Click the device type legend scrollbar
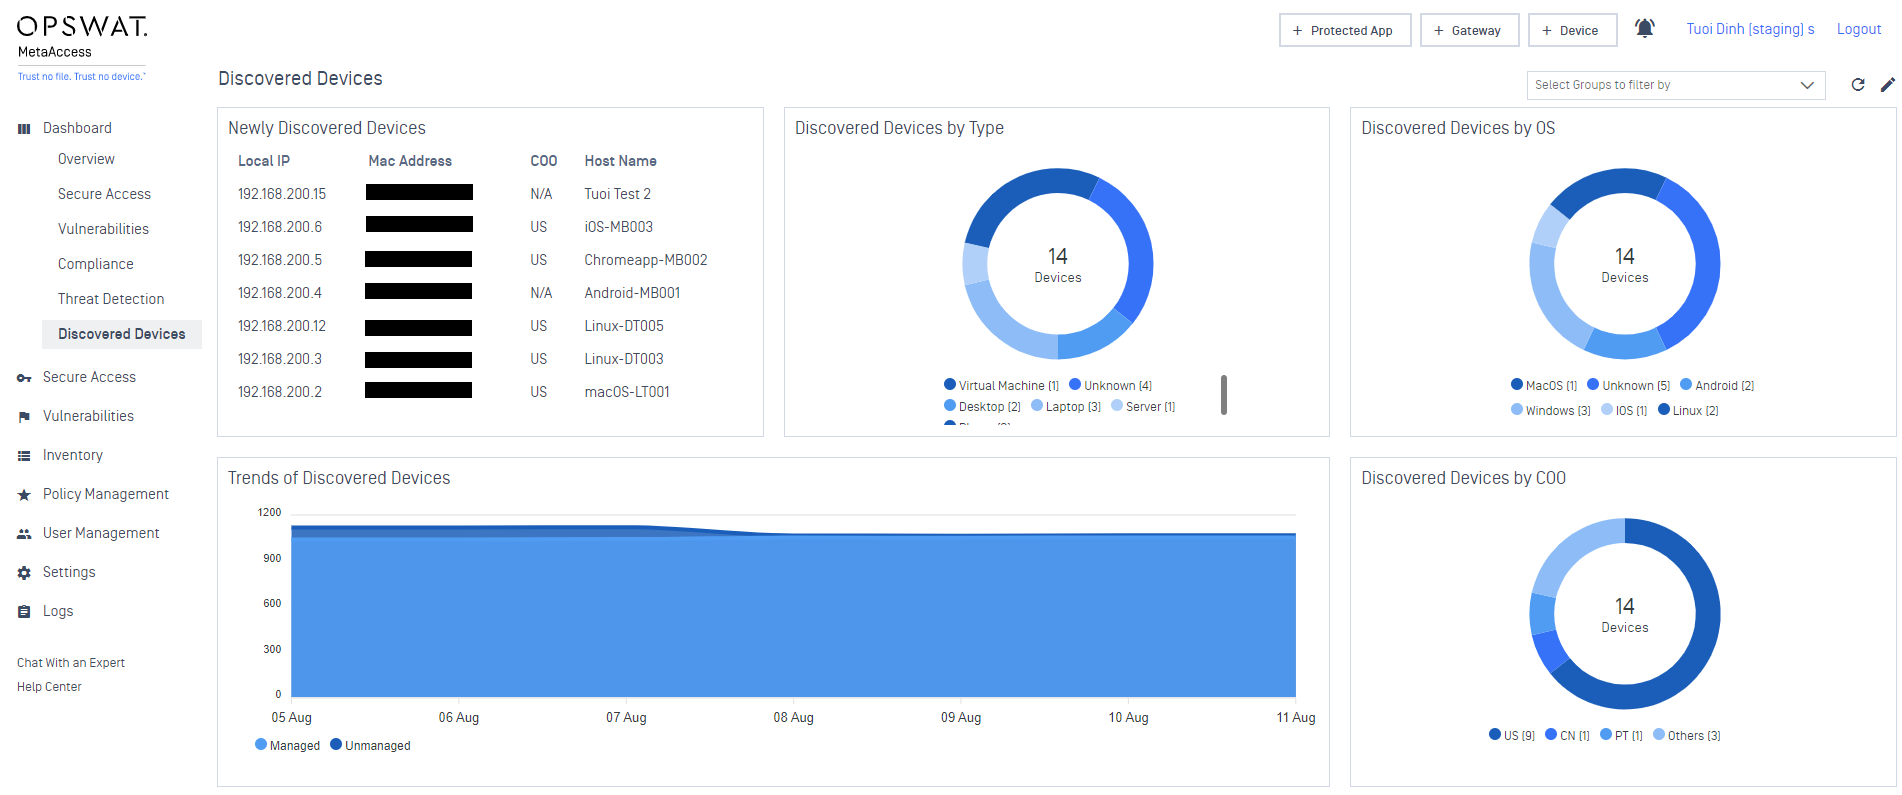1902x795 pixels. 1224,395
